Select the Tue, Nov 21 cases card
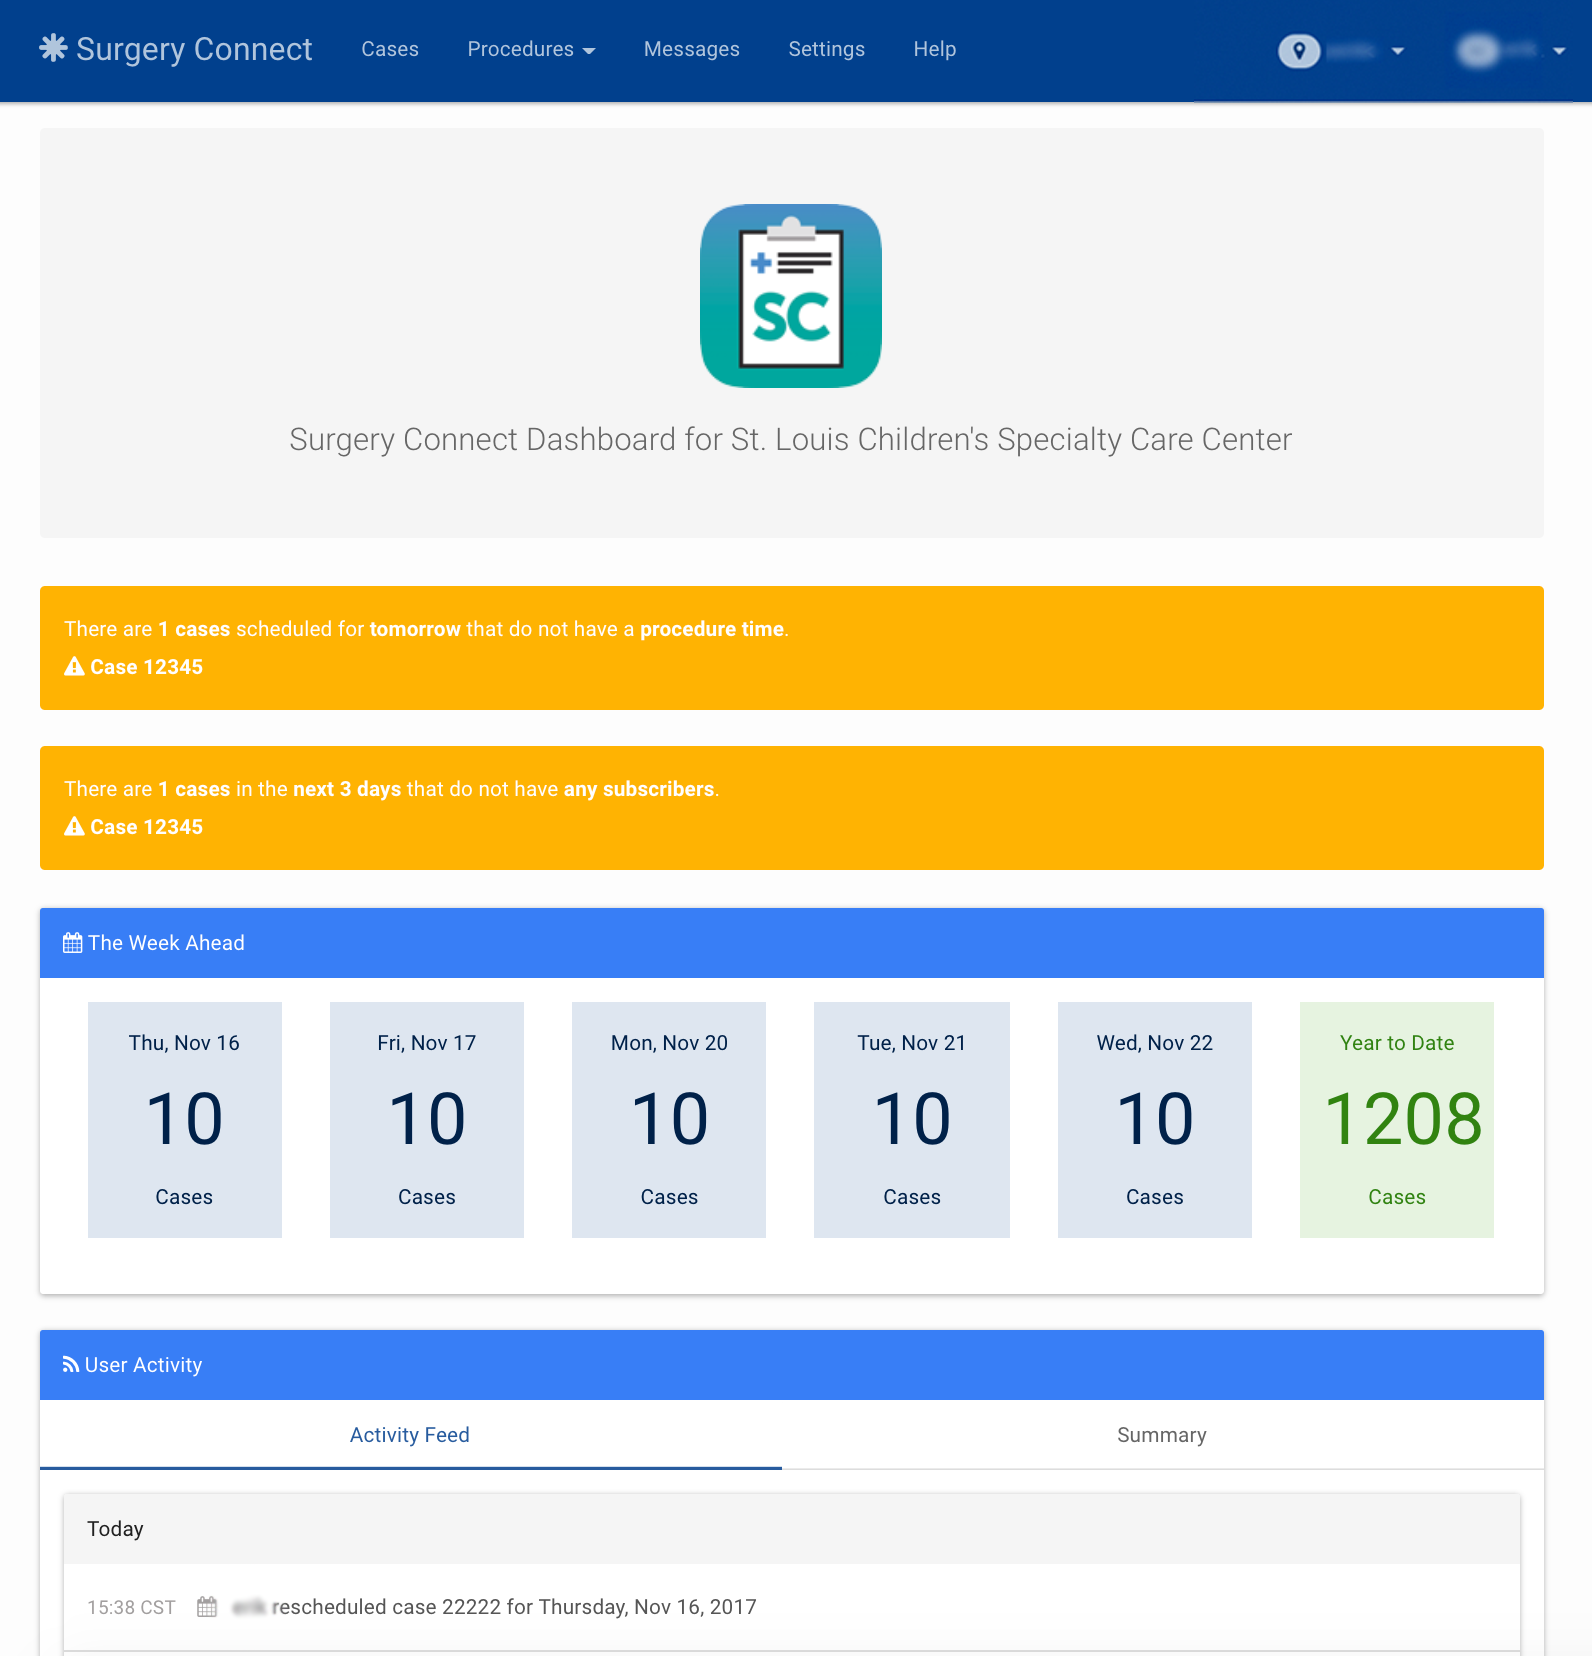The height and width of the screenshot is (1656, 1592). coord(912,1120)
